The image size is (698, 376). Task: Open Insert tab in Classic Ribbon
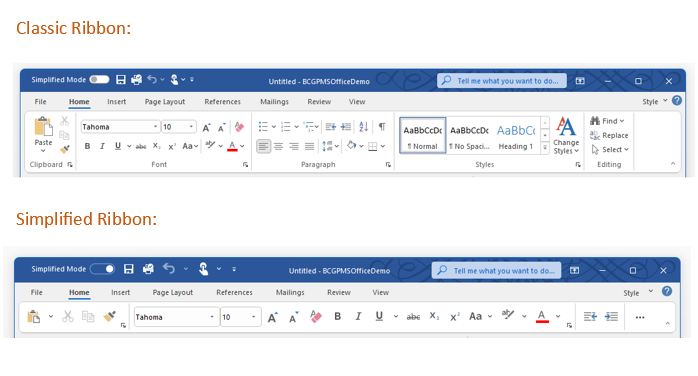coord(117,102)
